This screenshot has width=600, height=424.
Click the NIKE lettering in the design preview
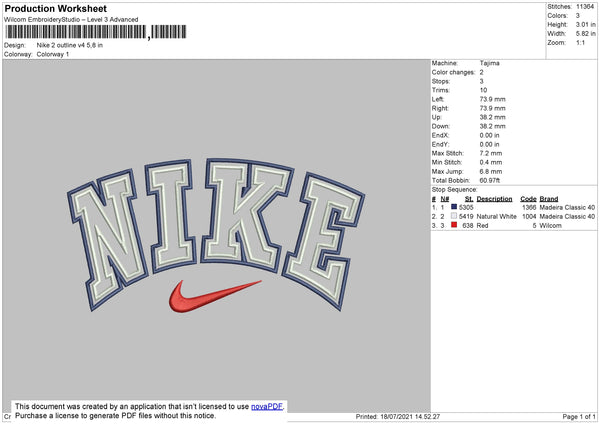[216, 233]
